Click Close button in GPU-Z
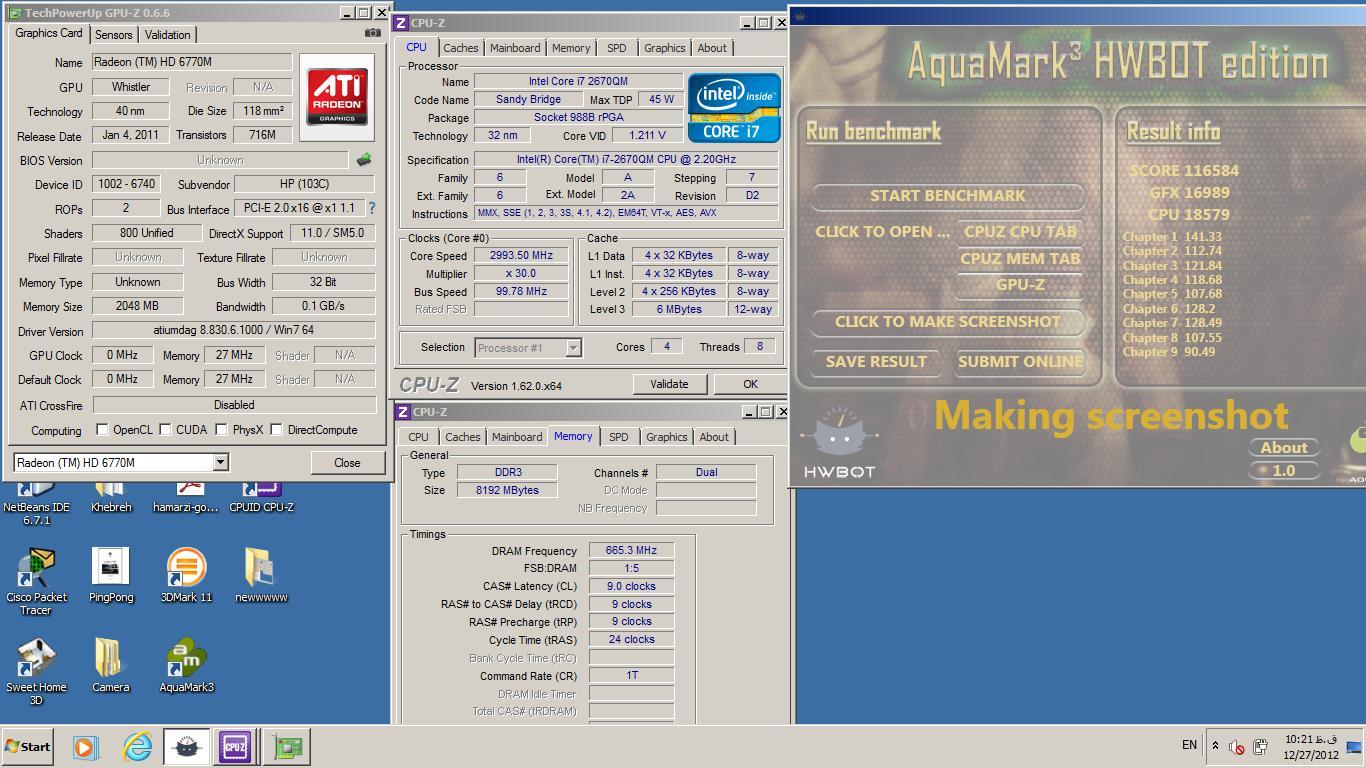 [347, 463]
